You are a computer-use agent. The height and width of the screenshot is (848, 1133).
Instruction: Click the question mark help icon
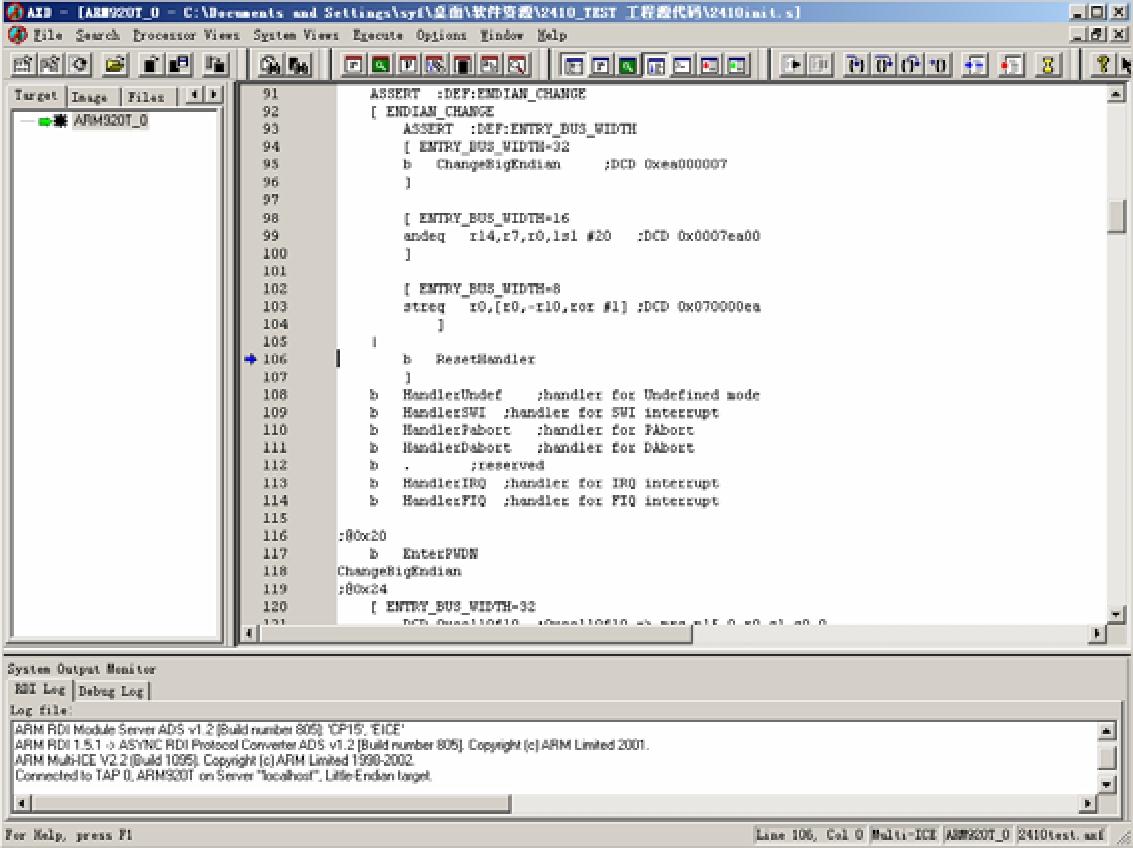(x=1104, y=64)
